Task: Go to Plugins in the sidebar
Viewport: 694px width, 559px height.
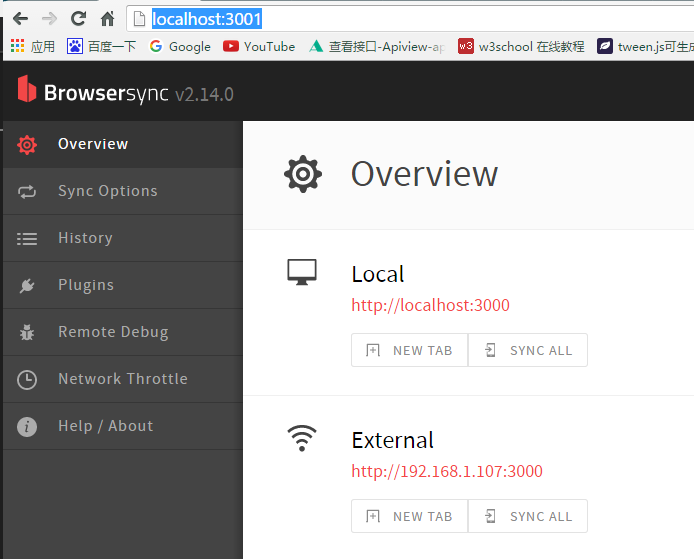Action: [86, 285]
